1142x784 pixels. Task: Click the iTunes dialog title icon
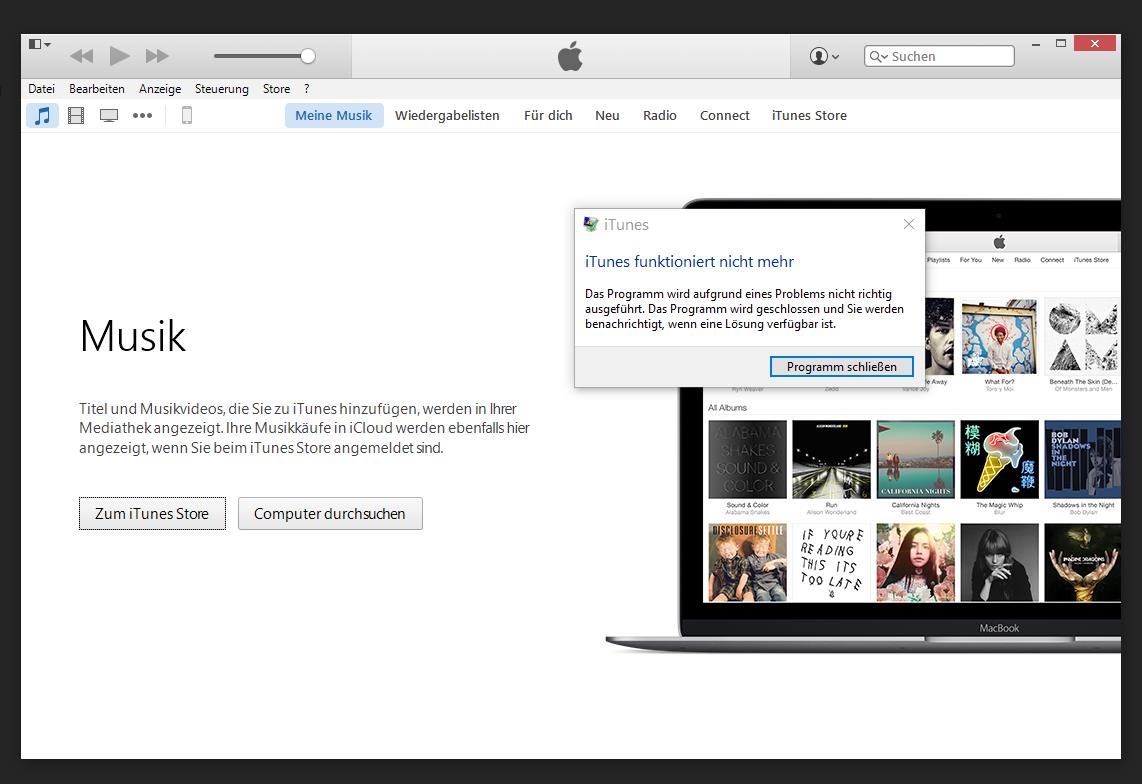(x=591, y=224)
